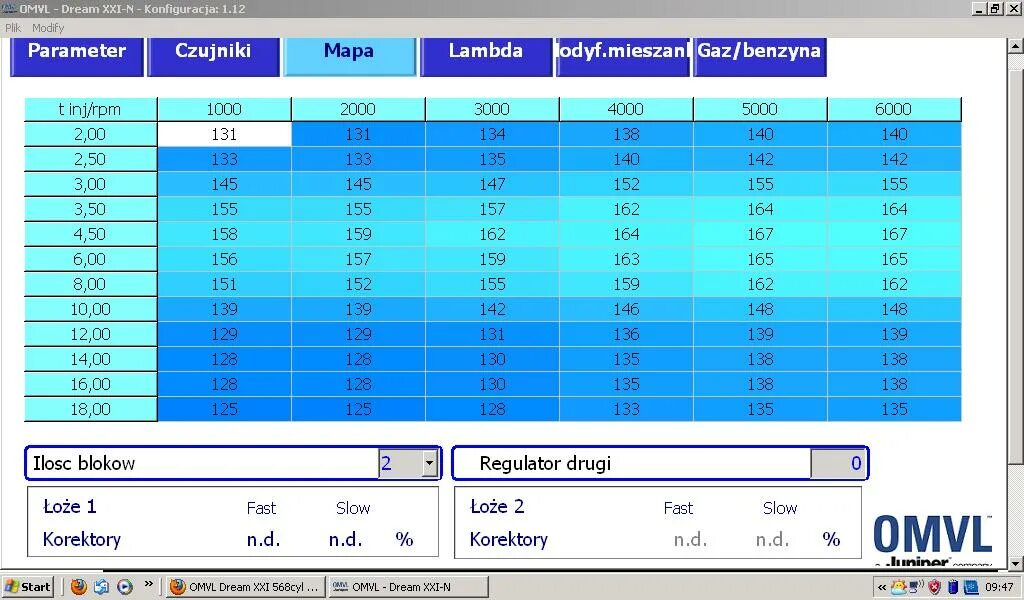Open Windows Media Player quick launch icon
The width and height of the screenshot is (1024, 600).
(x=125, y=586)
